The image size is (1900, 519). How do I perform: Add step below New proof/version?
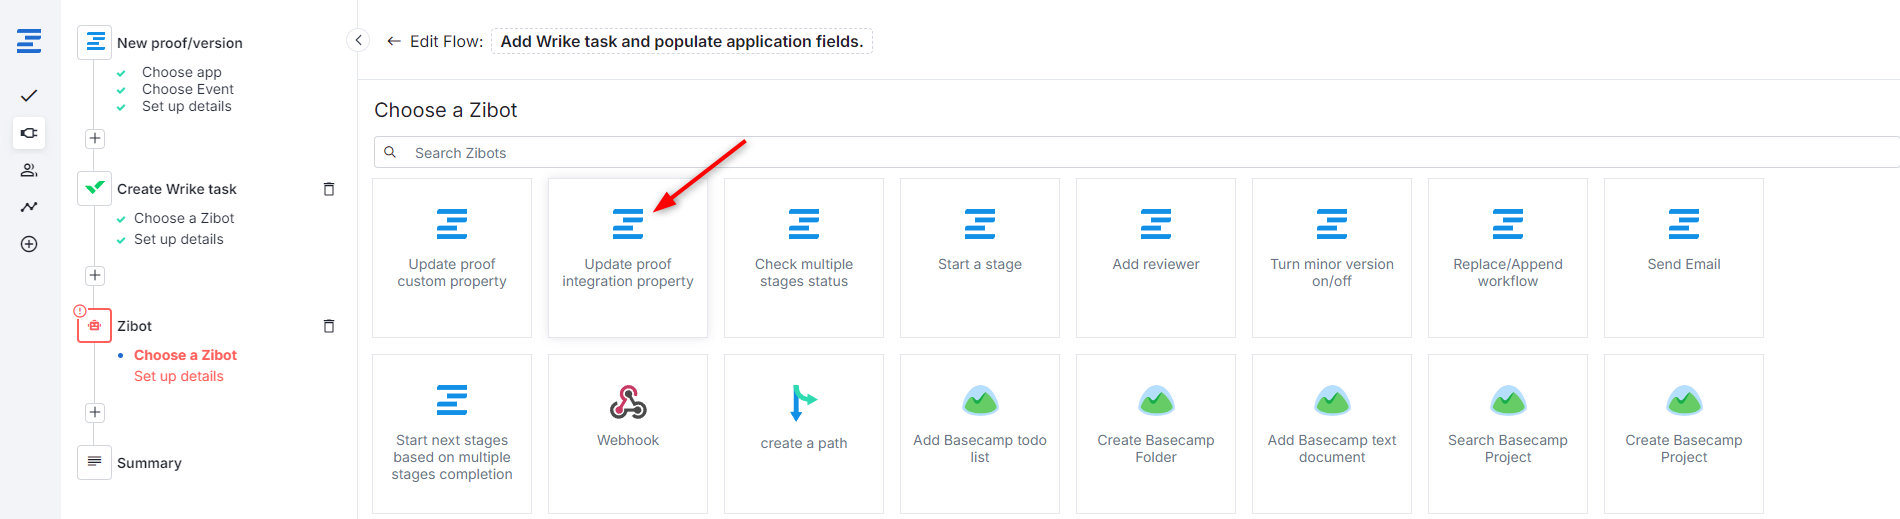point(95,139)
